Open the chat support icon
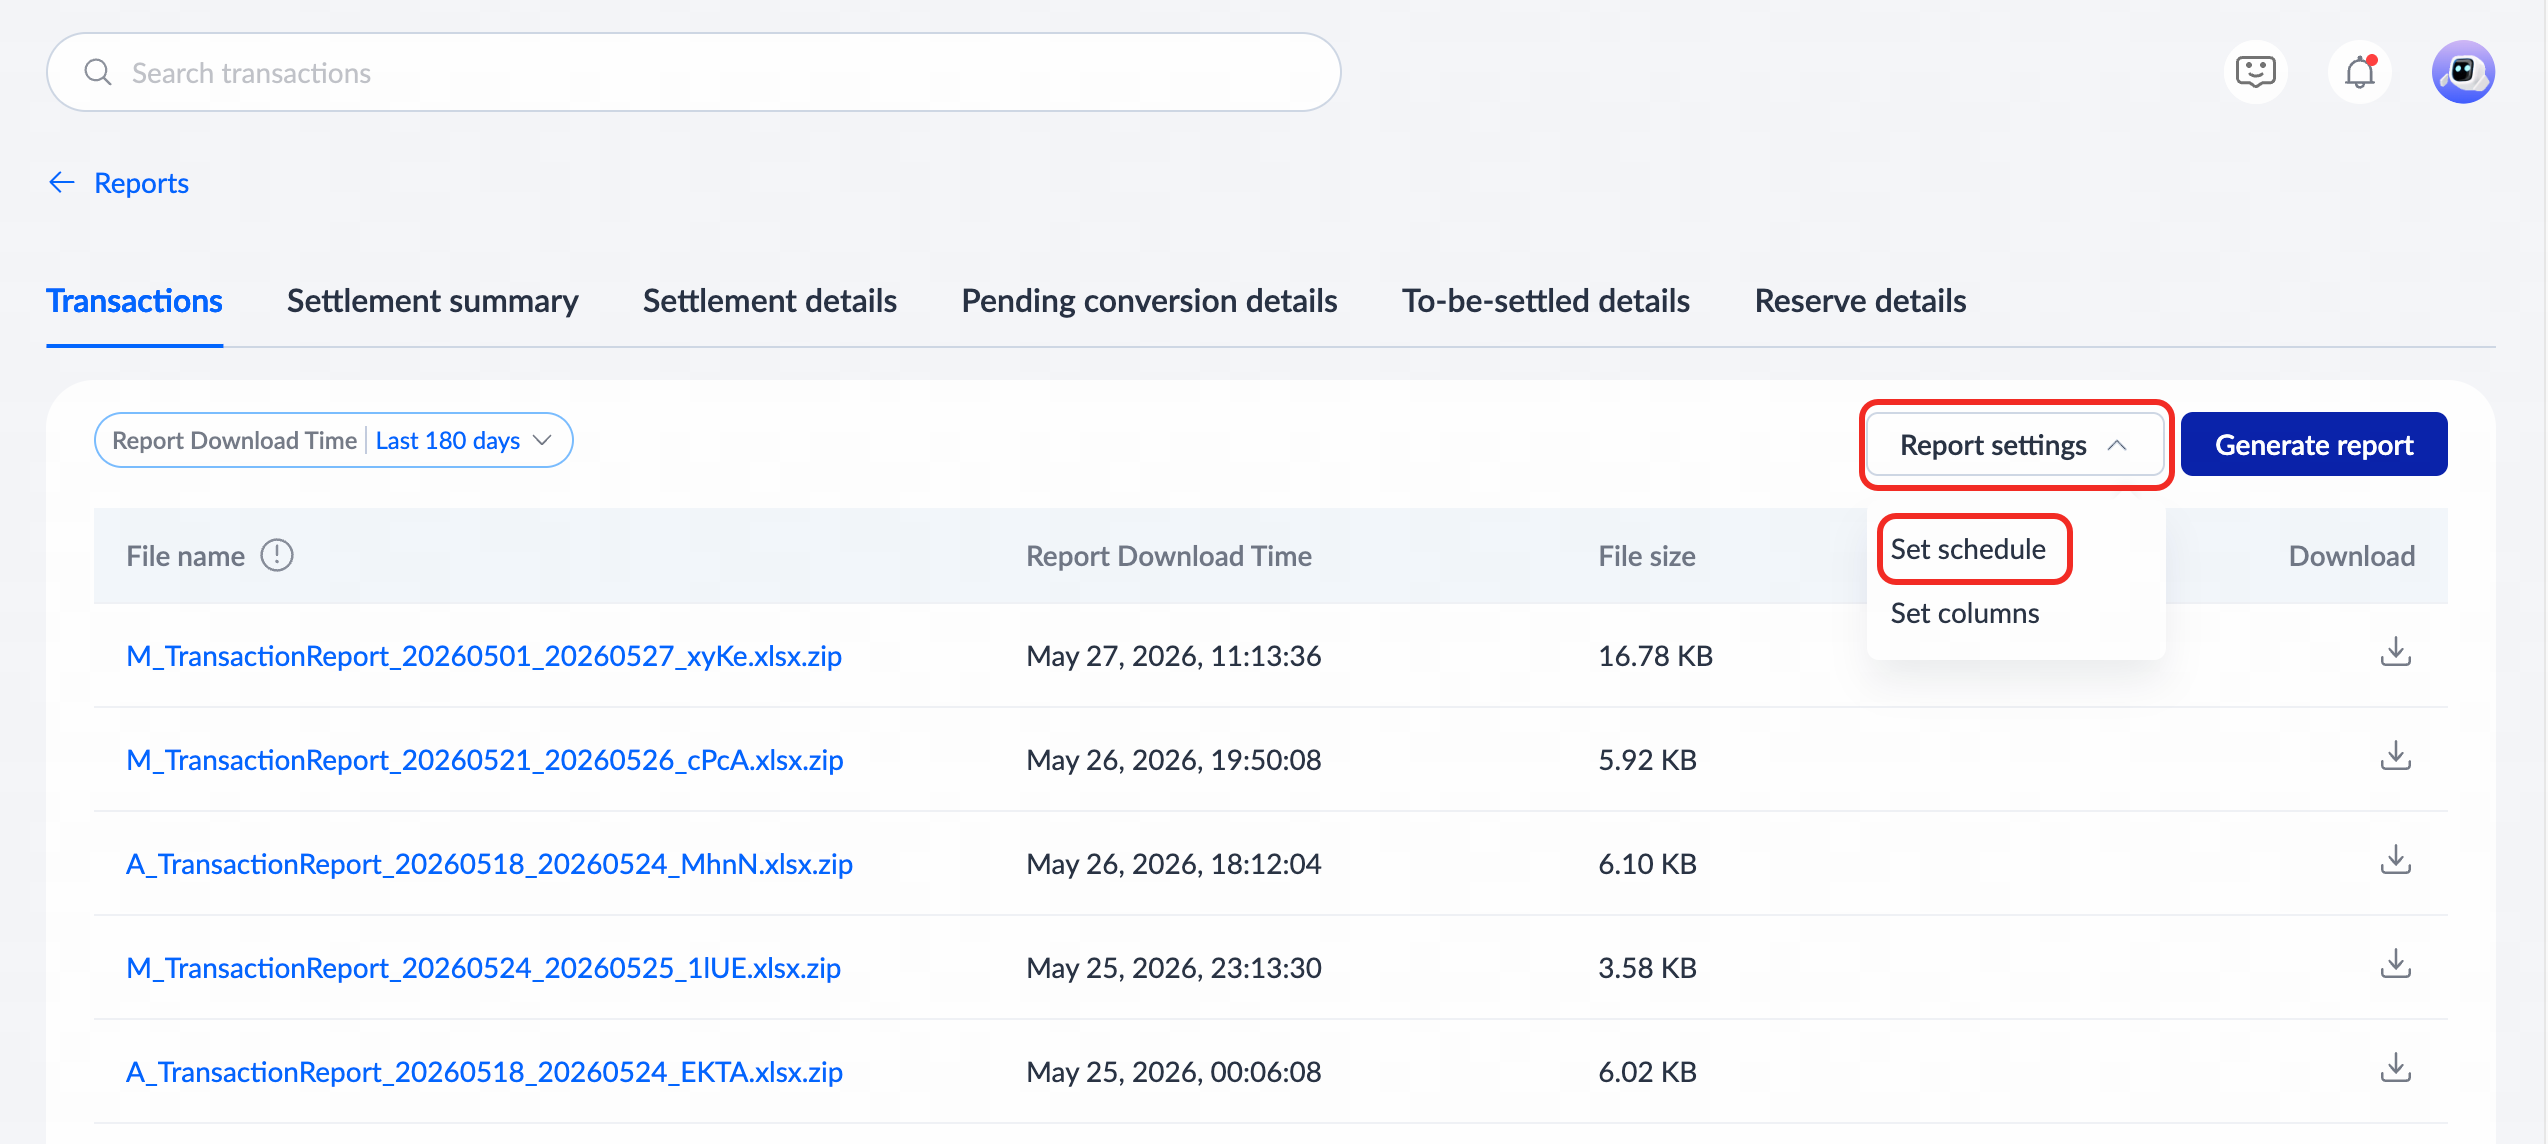The width and height of the screenshot is (2548, 1144). click(x=2256, y=72)
